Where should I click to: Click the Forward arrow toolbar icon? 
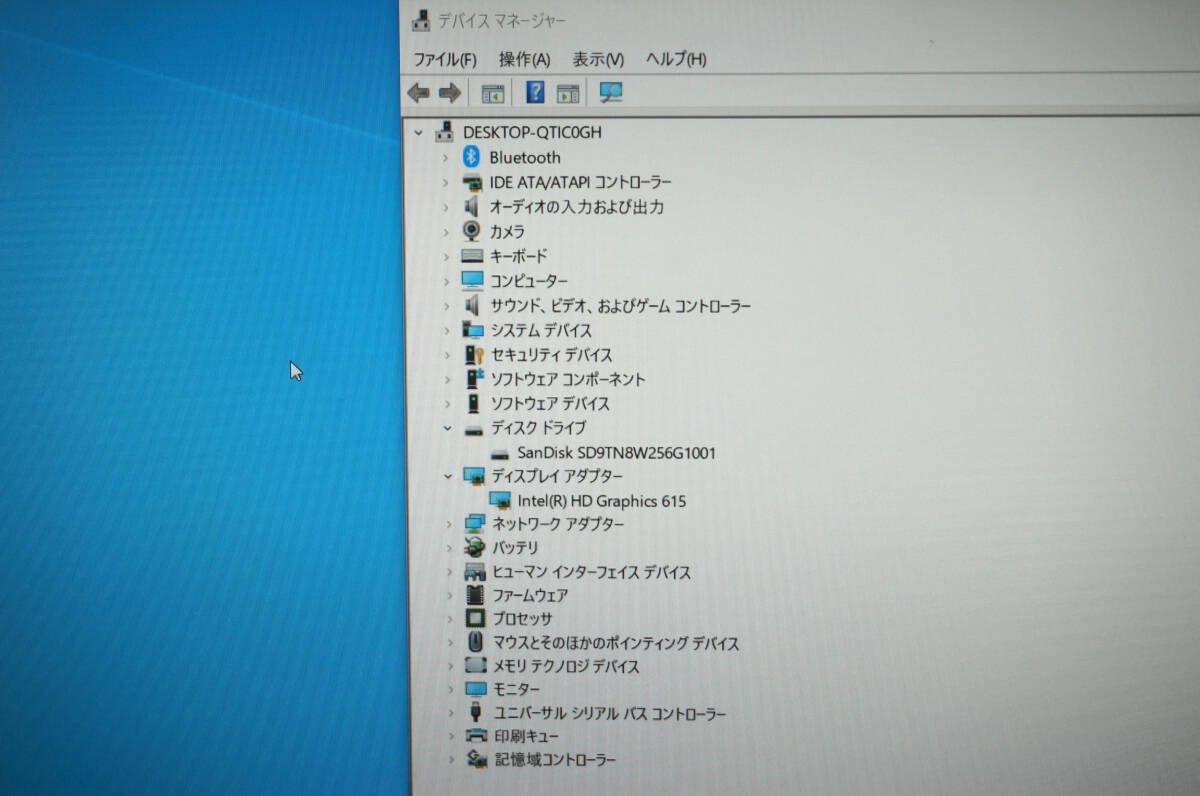click(x=450, y=93)
